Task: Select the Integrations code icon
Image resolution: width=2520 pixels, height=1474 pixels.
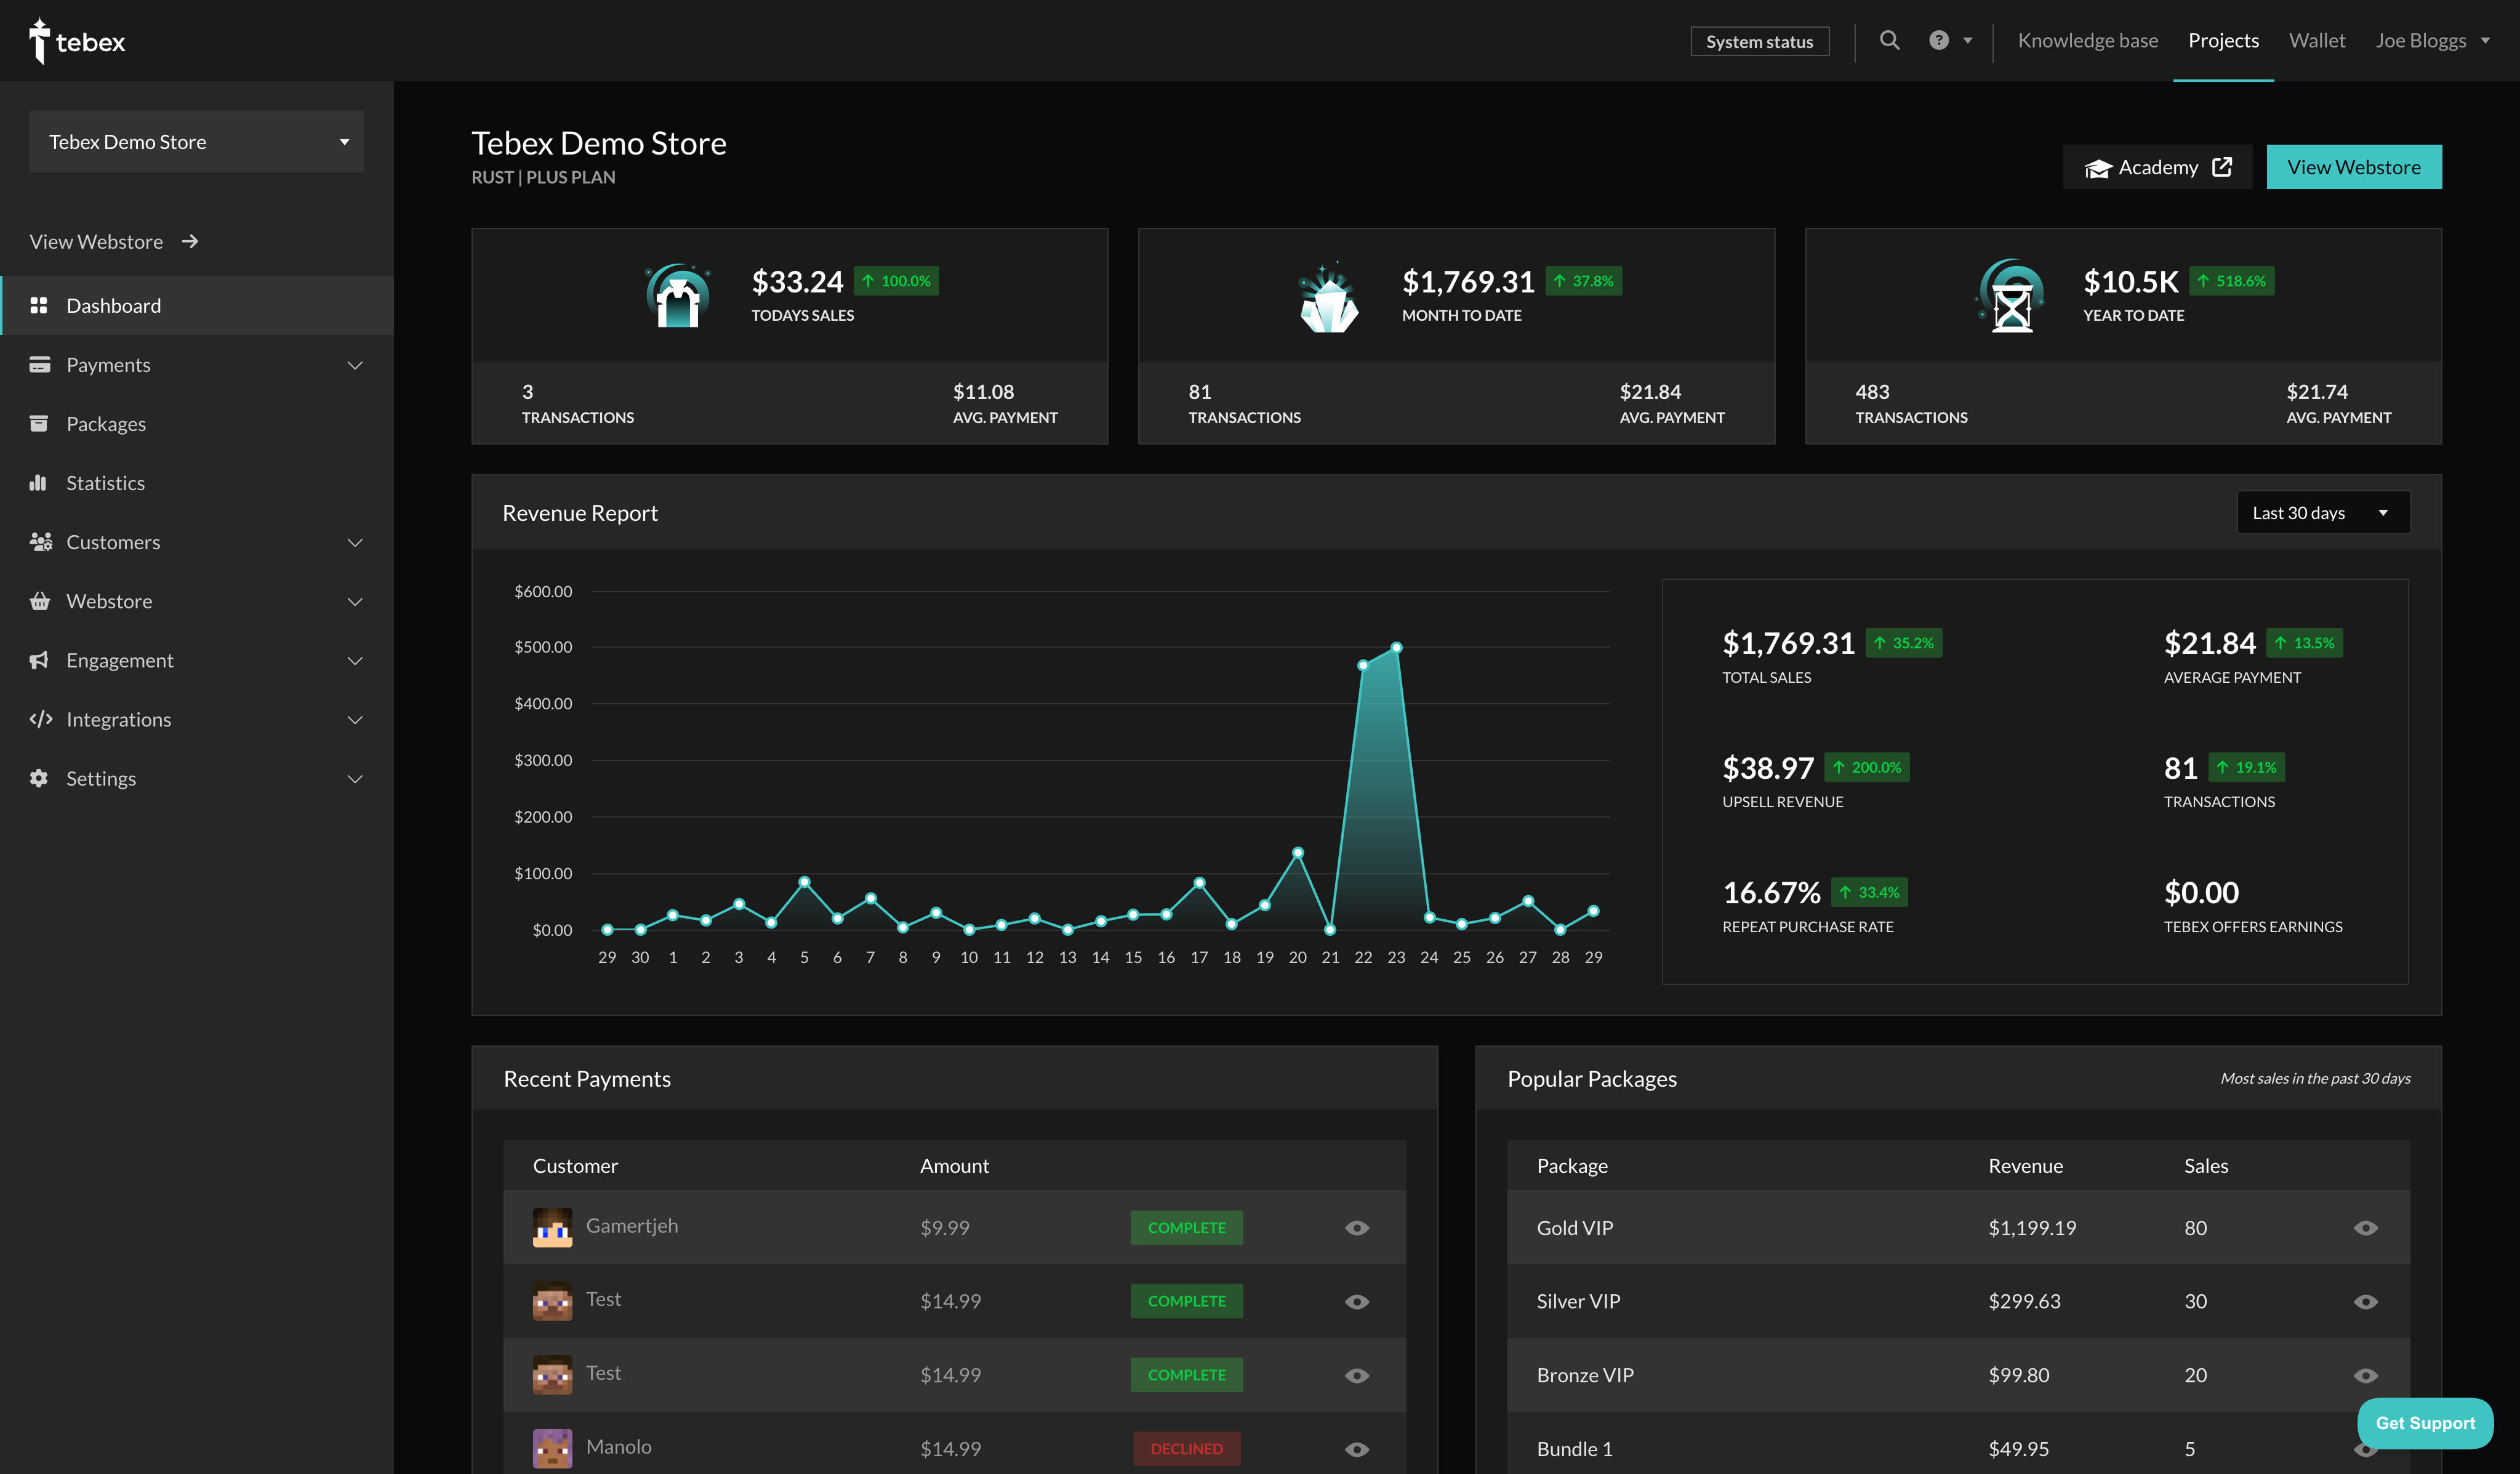Action: tap(40, 719)
